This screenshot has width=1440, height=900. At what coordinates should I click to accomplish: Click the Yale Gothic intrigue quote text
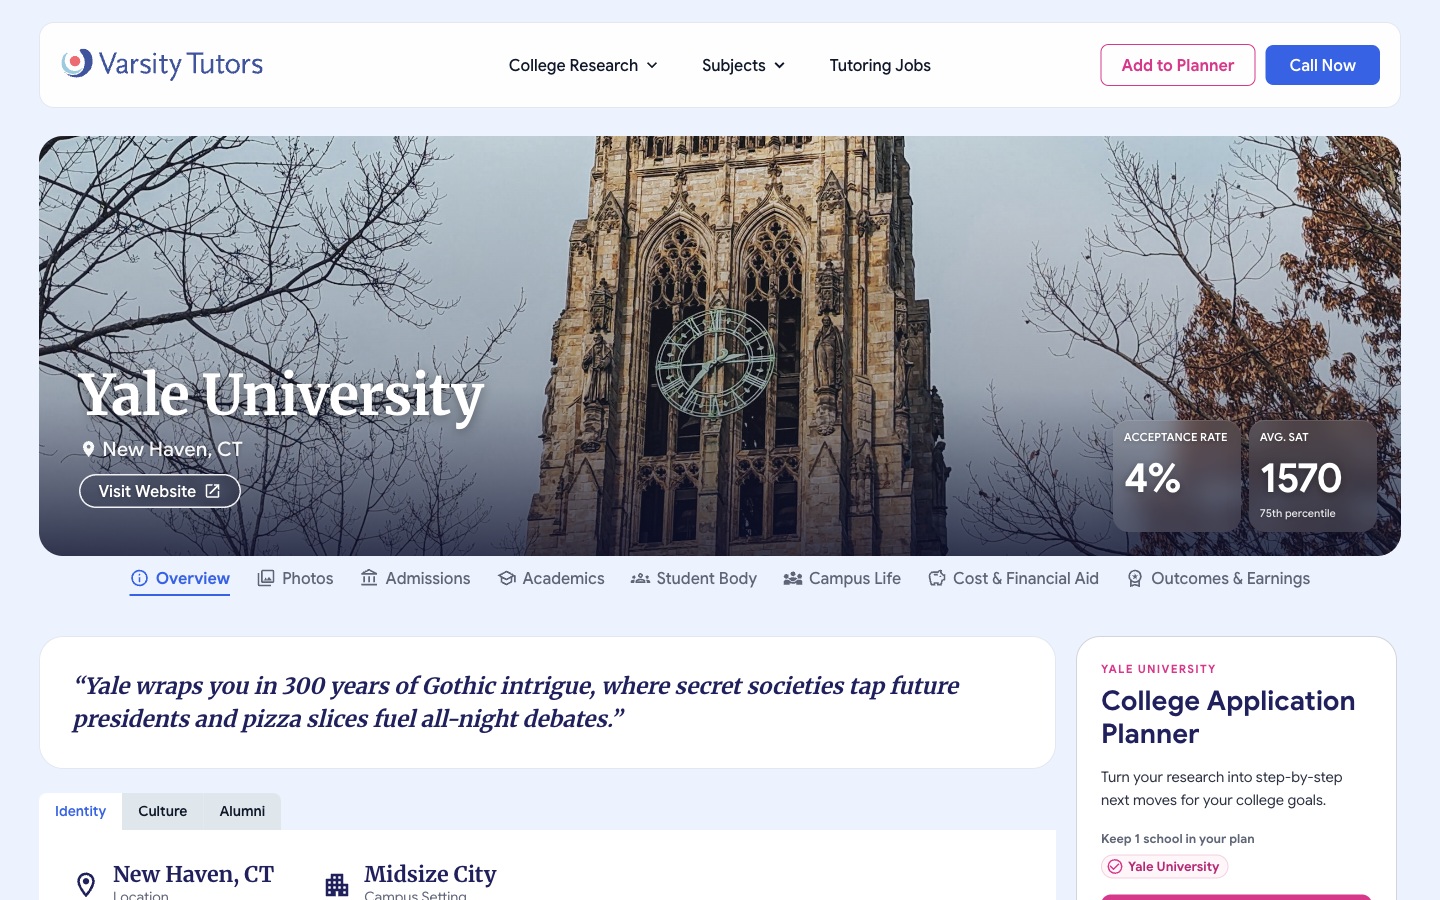coord(516,702)
